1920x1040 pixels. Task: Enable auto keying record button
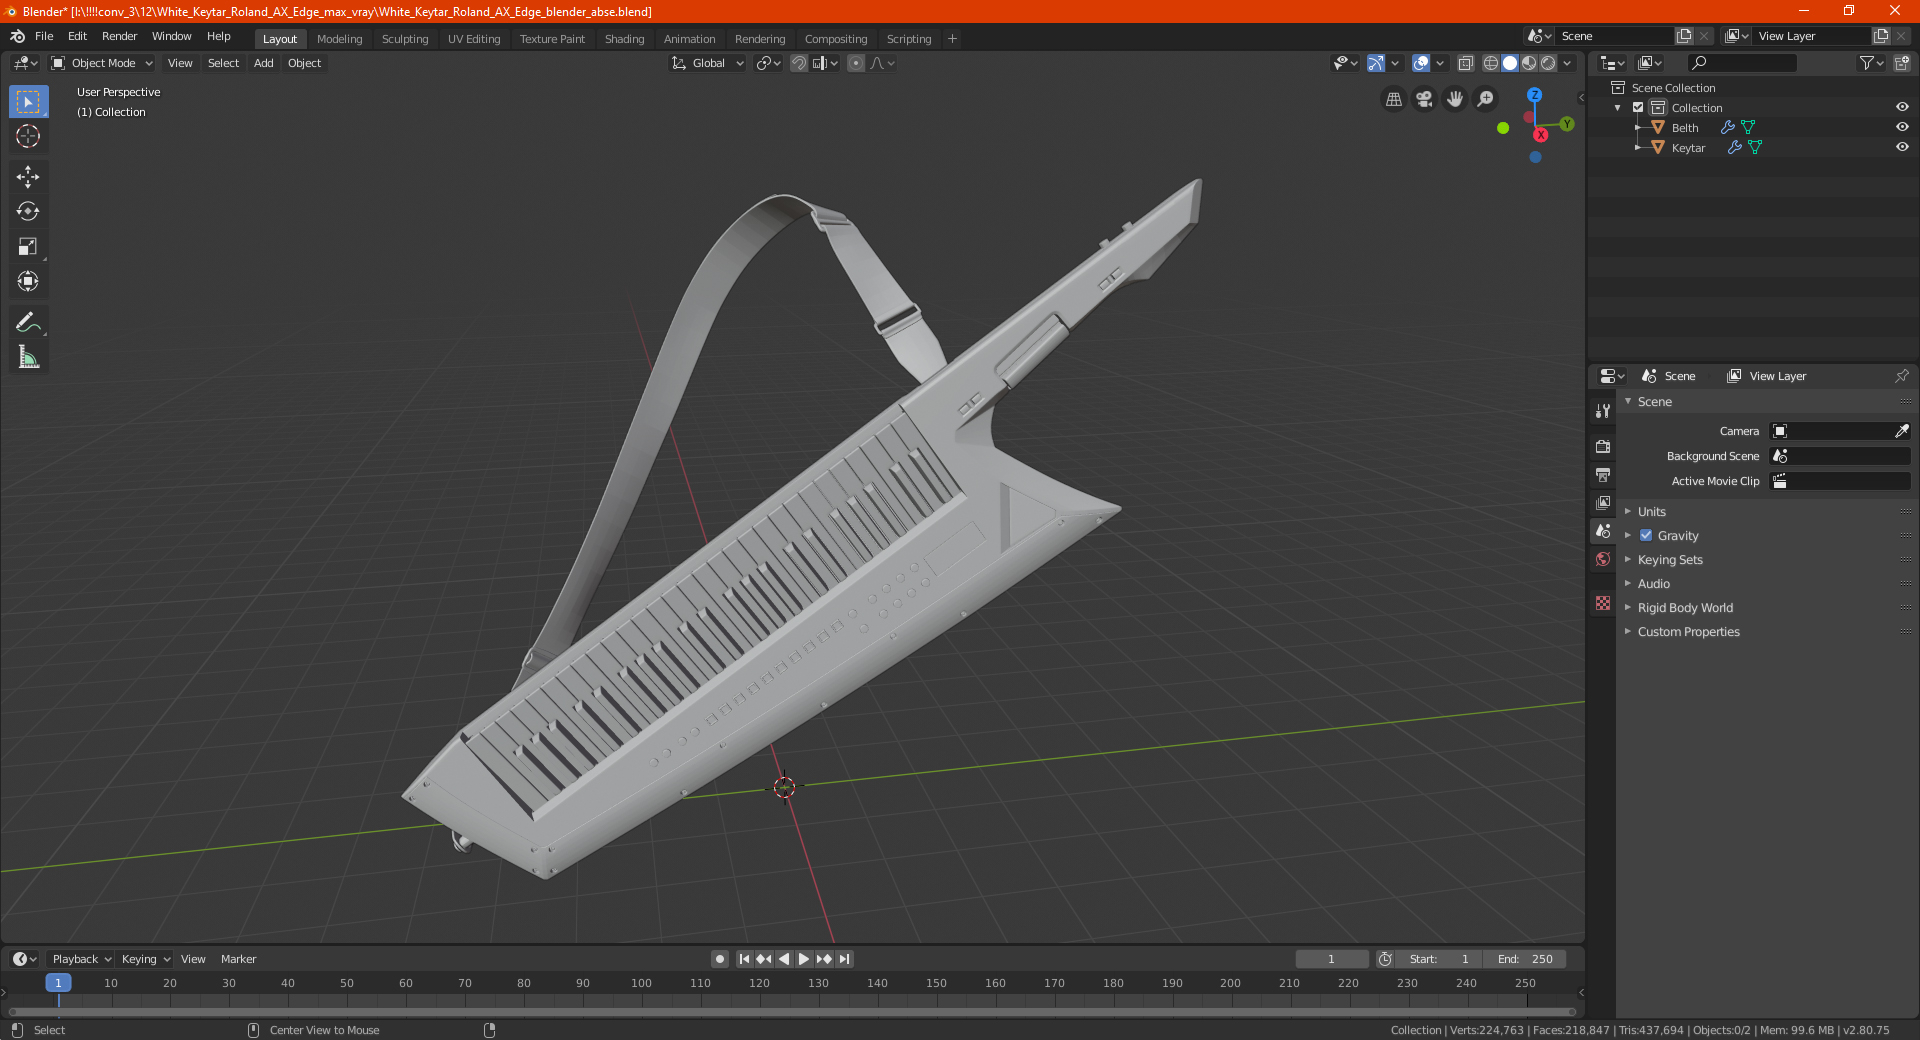[720, 959]
